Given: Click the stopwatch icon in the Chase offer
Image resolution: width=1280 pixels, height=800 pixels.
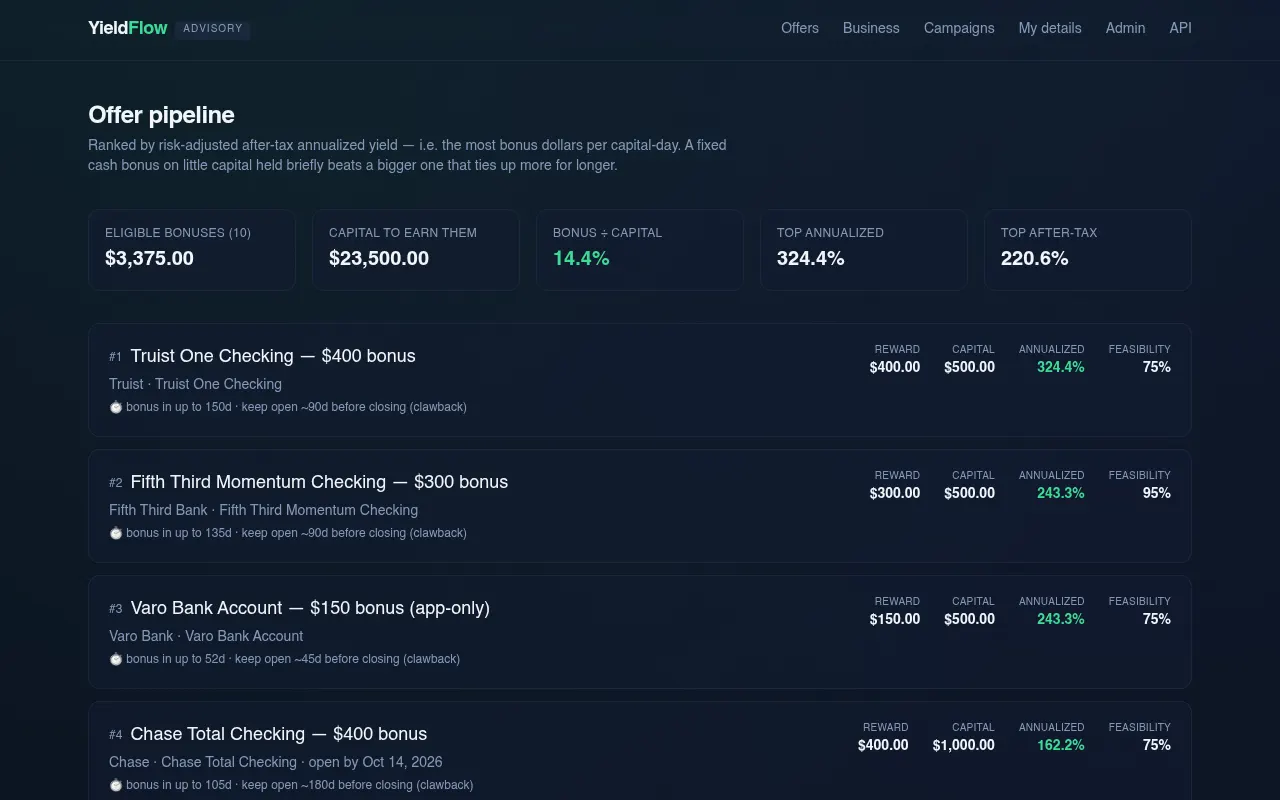Looking at the screenshot, I should [x=116, y=785].
